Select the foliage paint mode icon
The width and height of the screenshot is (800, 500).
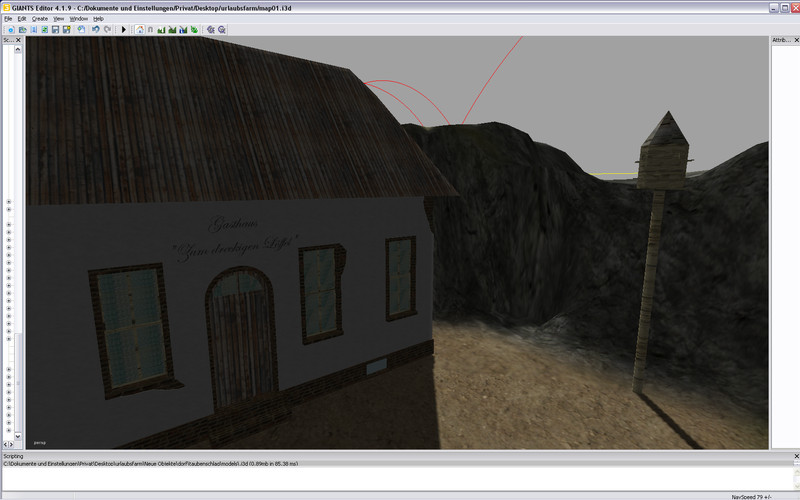click(x=194, y=30)
